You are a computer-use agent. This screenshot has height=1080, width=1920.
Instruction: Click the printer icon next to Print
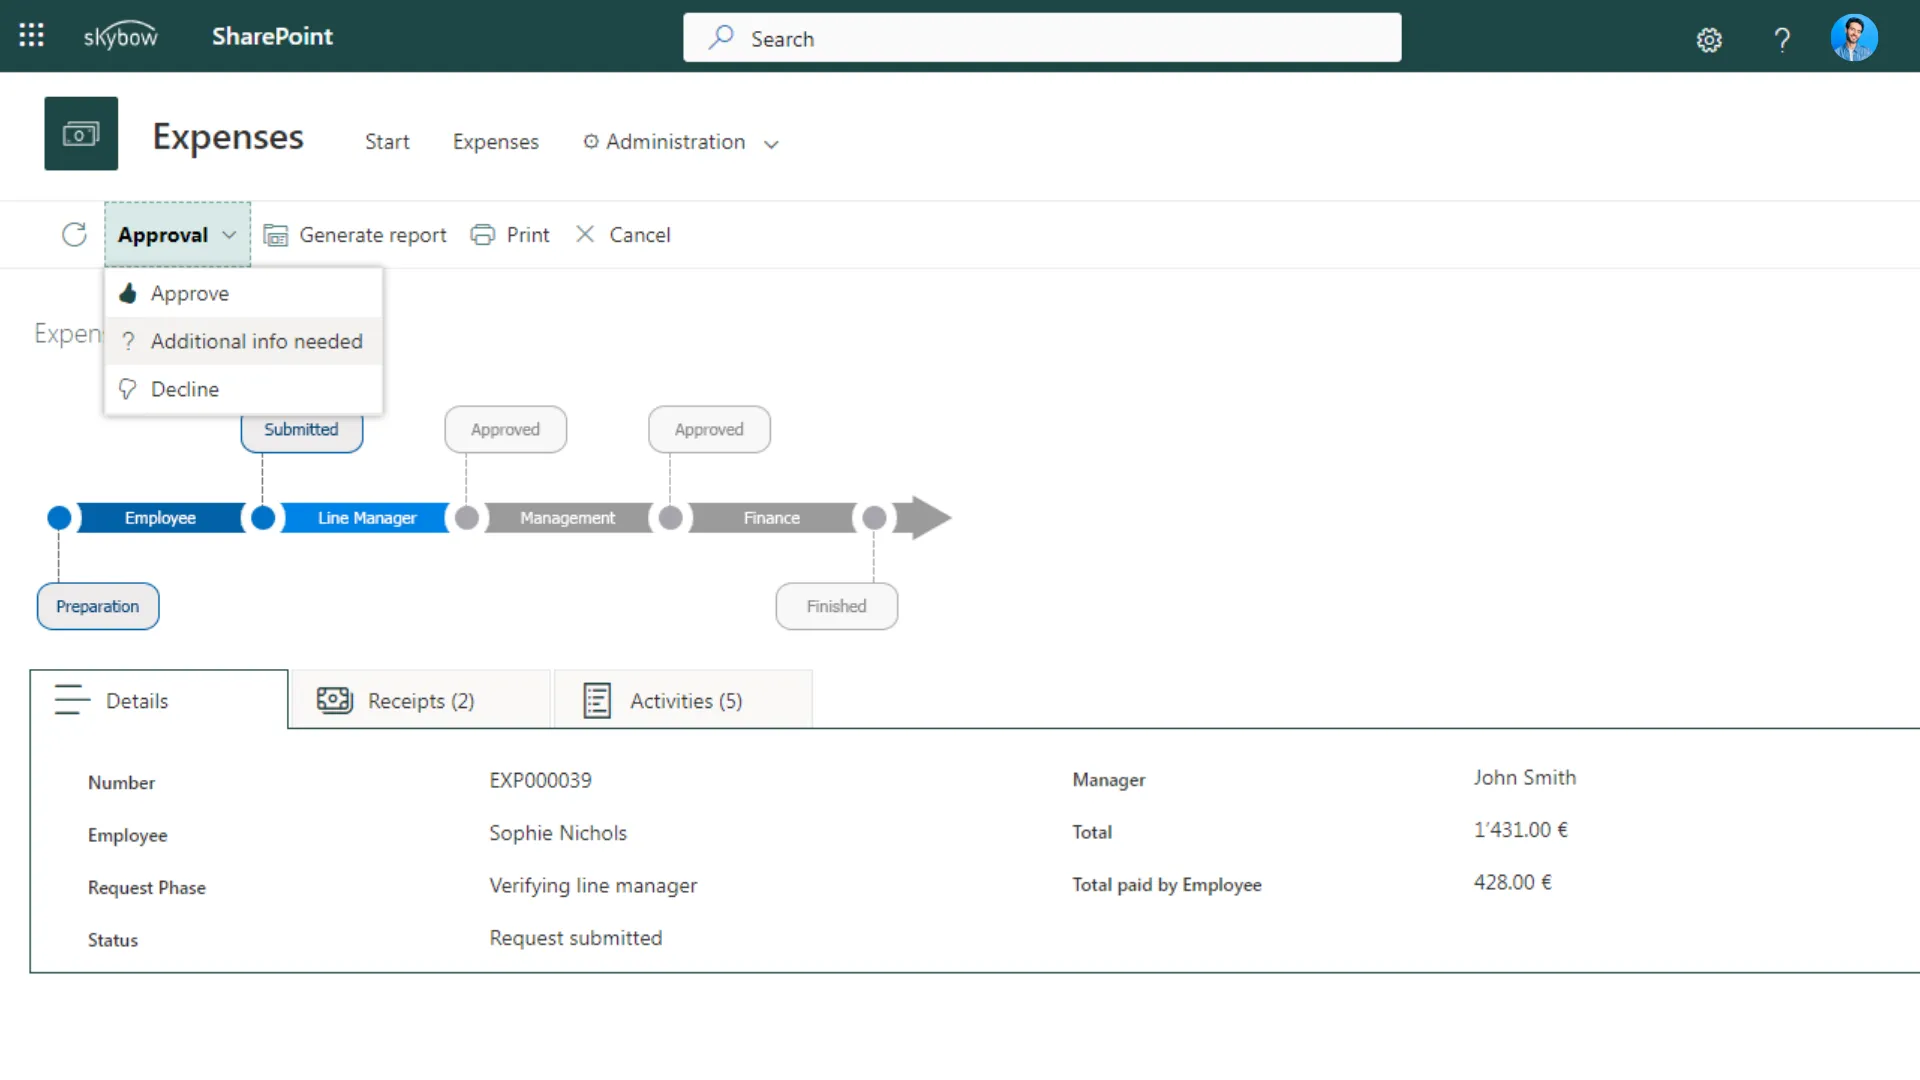pyautogui.click(x=484, y=234)
